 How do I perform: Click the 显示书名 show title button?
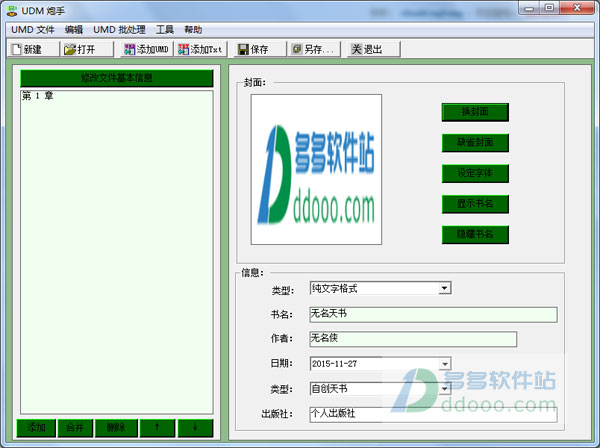click(475, 204)
